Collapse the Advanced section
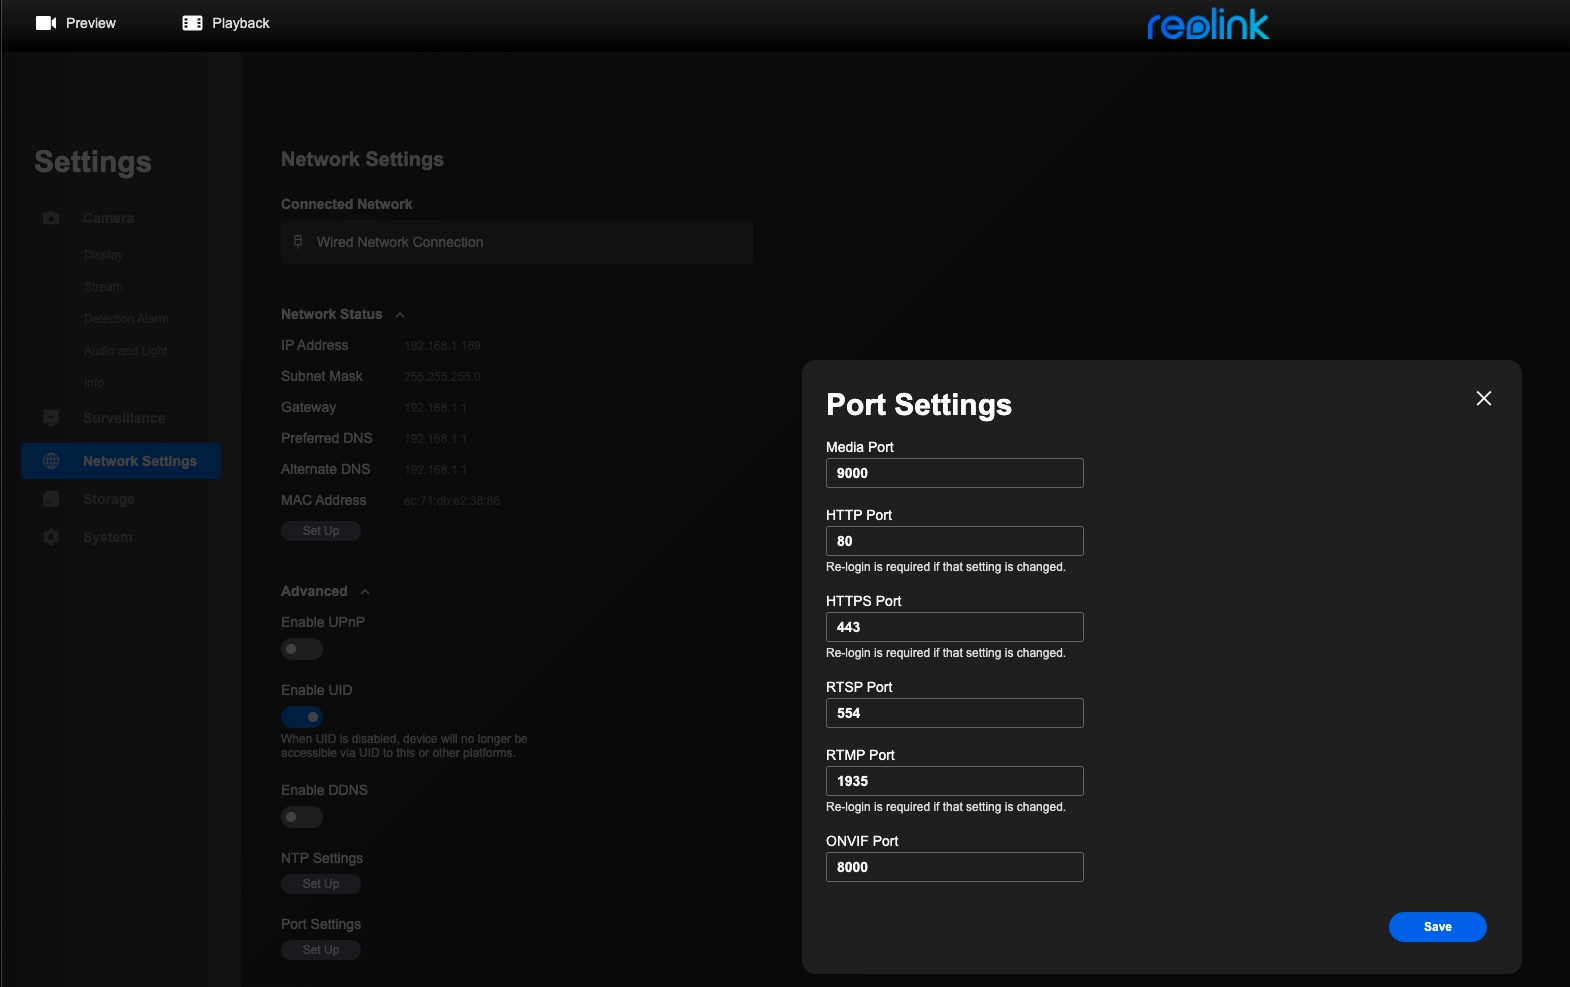This screenshot has height=987, width=1570. pos(365,592)
